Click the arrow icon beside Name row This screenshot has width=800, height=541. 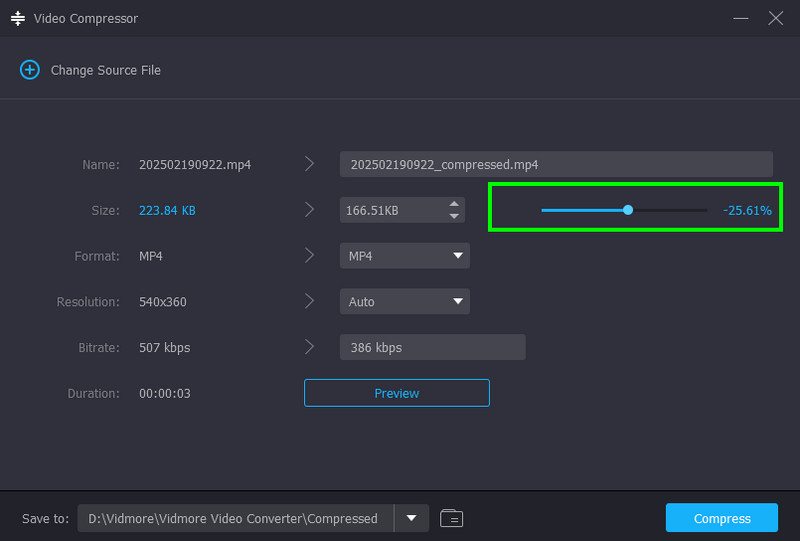(x=309, y=164)
